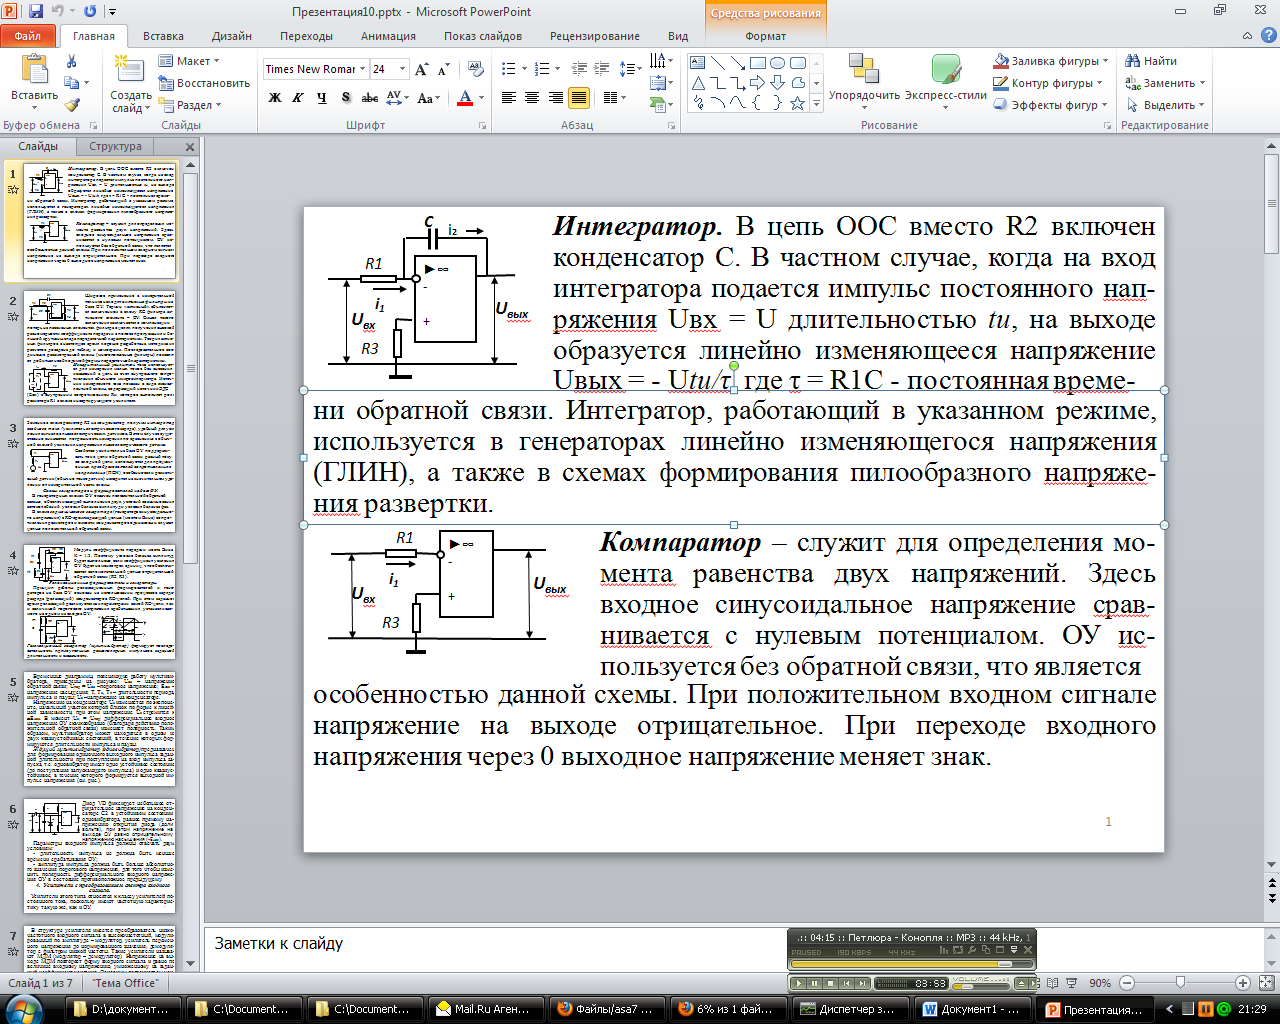Image resolution: width=1280 pixels, height=1024 pixels.
Task: Open the Контур фигуры outline dropdown
Action: point(1046,83)
